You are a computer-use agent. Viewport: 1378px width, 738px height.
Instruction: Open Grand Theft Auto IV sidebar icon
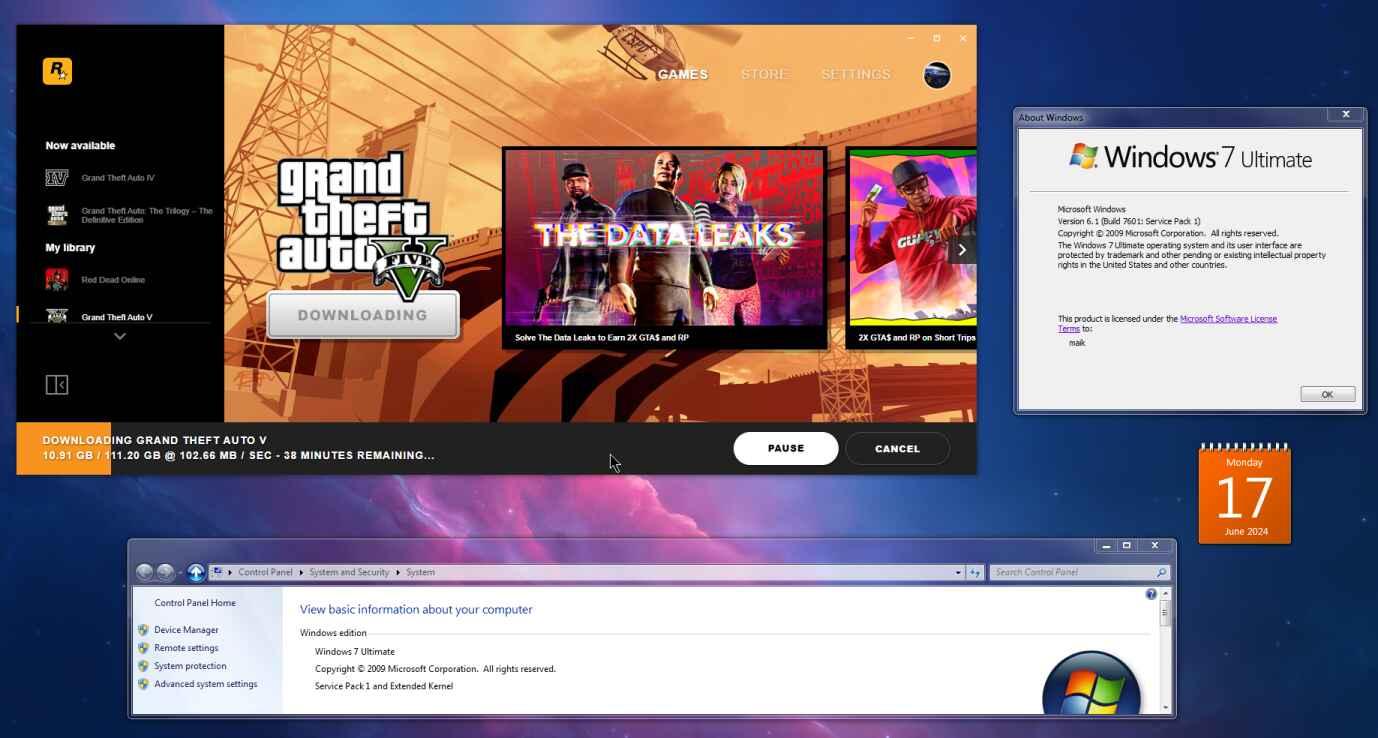coord(56,178)
